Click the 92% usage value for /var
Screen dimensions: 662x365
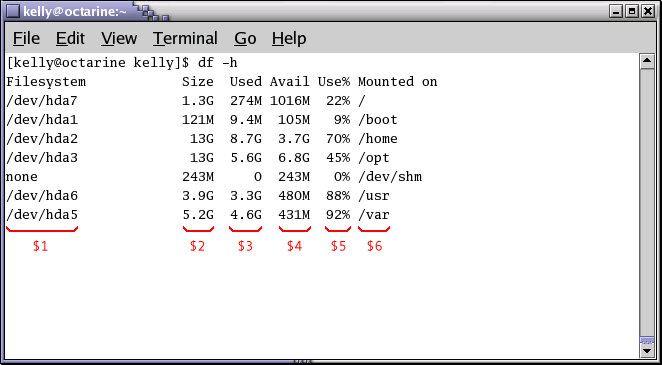(338, 215)
